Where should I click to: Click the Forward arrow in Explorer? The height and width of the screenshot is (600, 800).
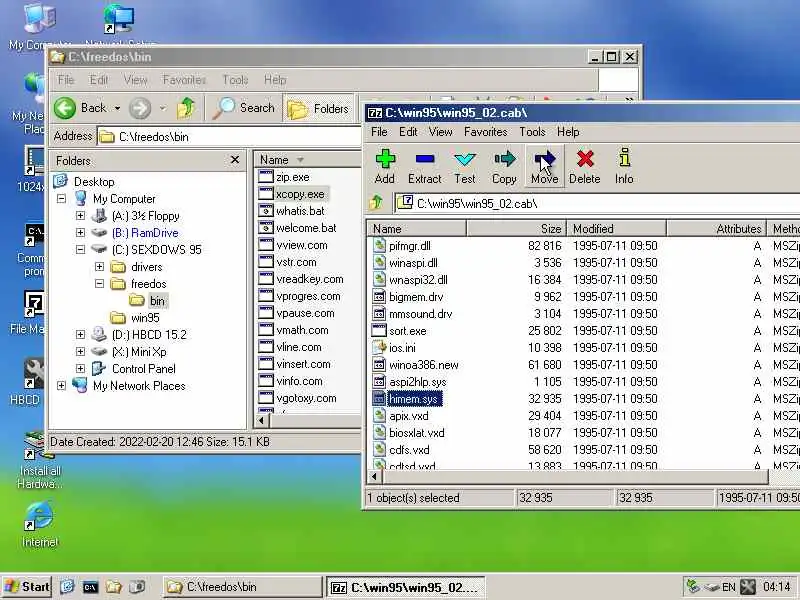(140, 108)
